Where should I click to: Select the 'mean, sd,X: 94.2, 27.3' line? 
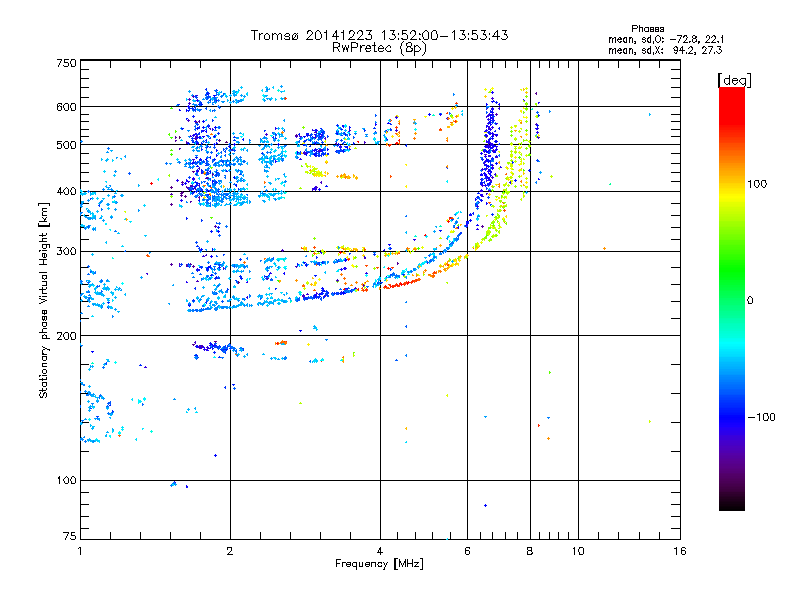pyautogui.click(x=665, y=50)
